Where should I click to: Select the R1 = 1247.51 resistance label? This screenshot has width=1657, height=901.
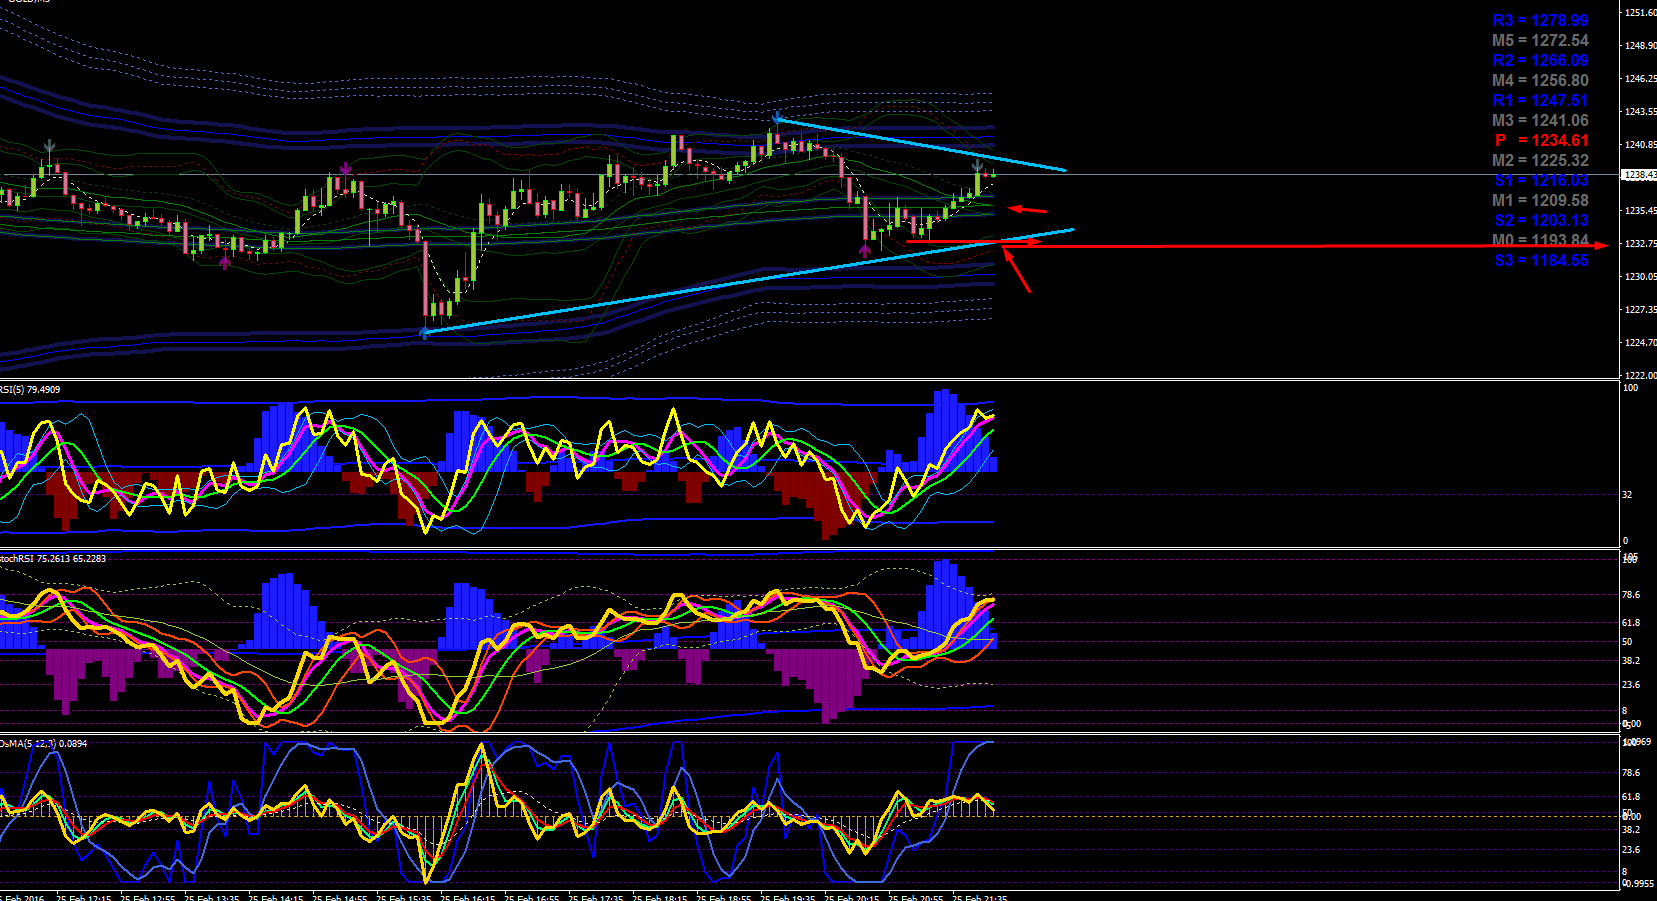pyautogui.click(x=1540, y=100)
